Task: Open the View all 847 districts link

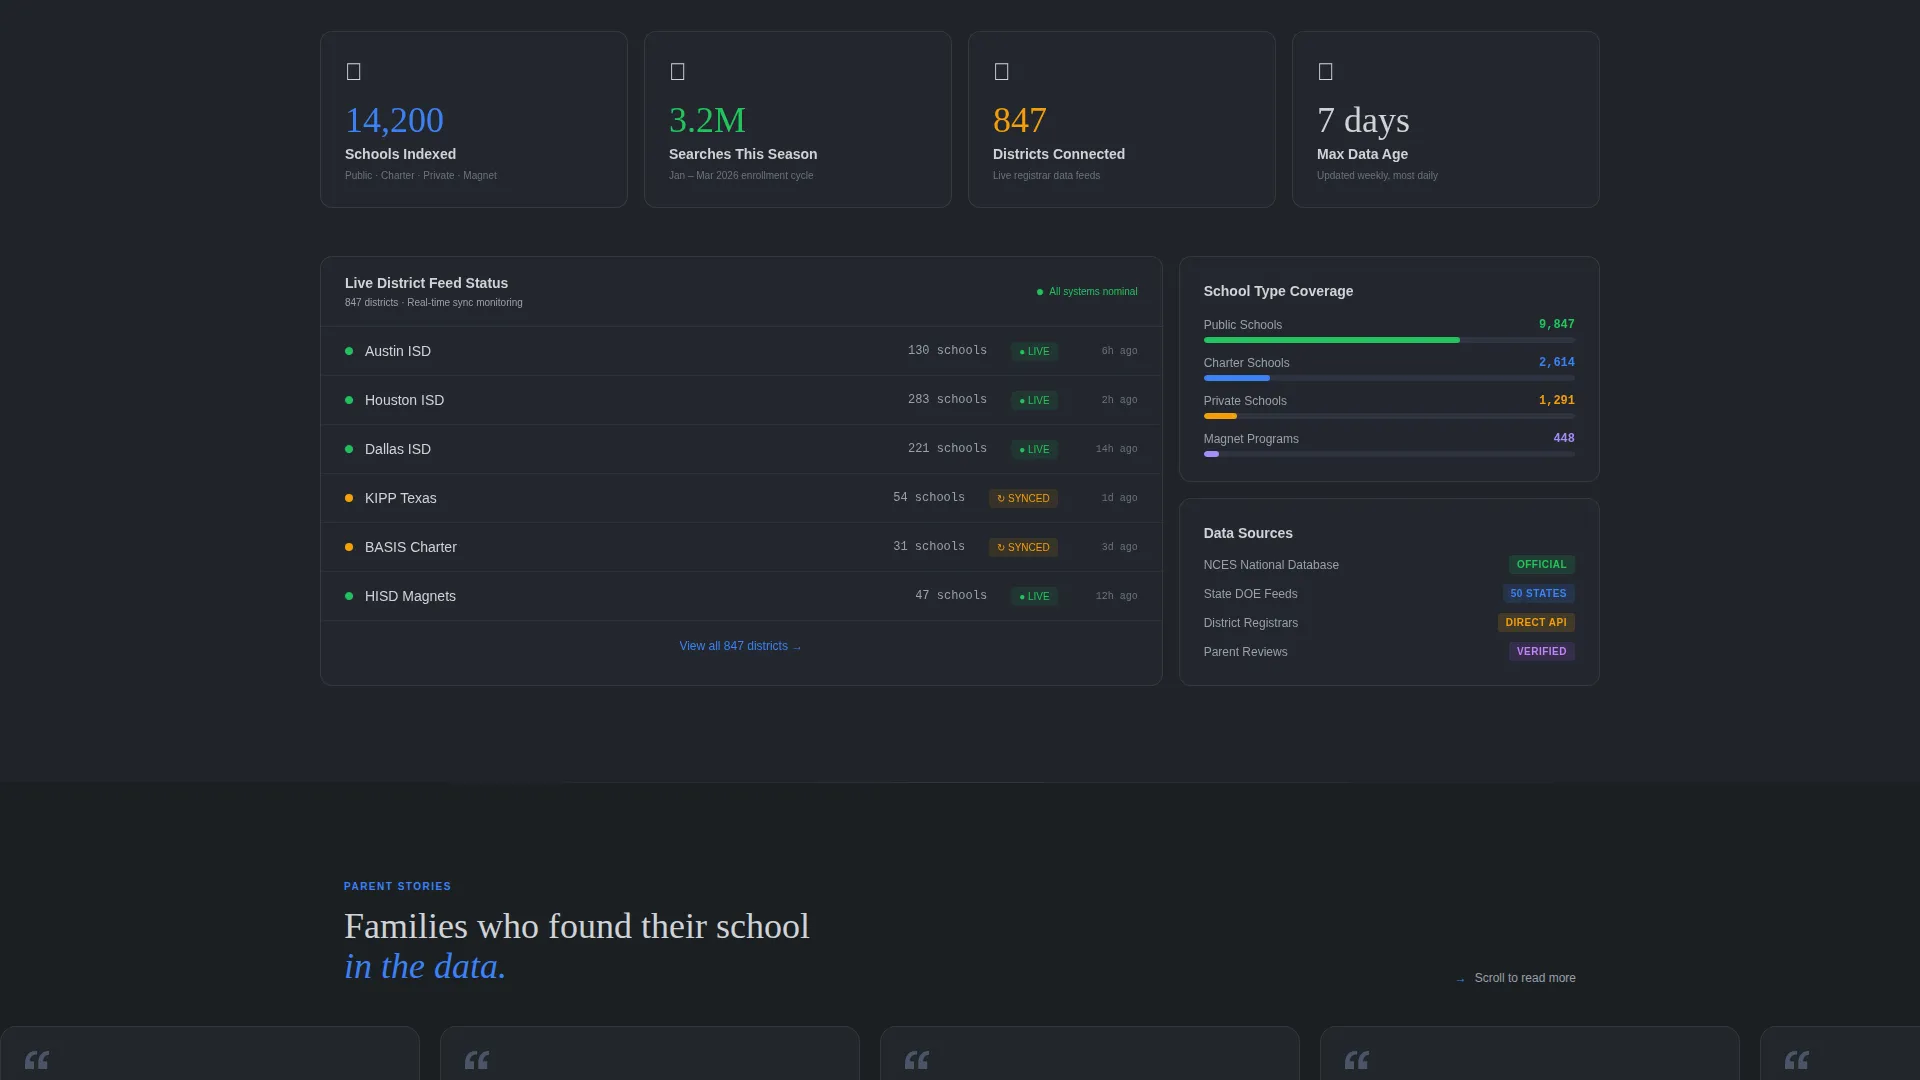Action: (740, 646)
